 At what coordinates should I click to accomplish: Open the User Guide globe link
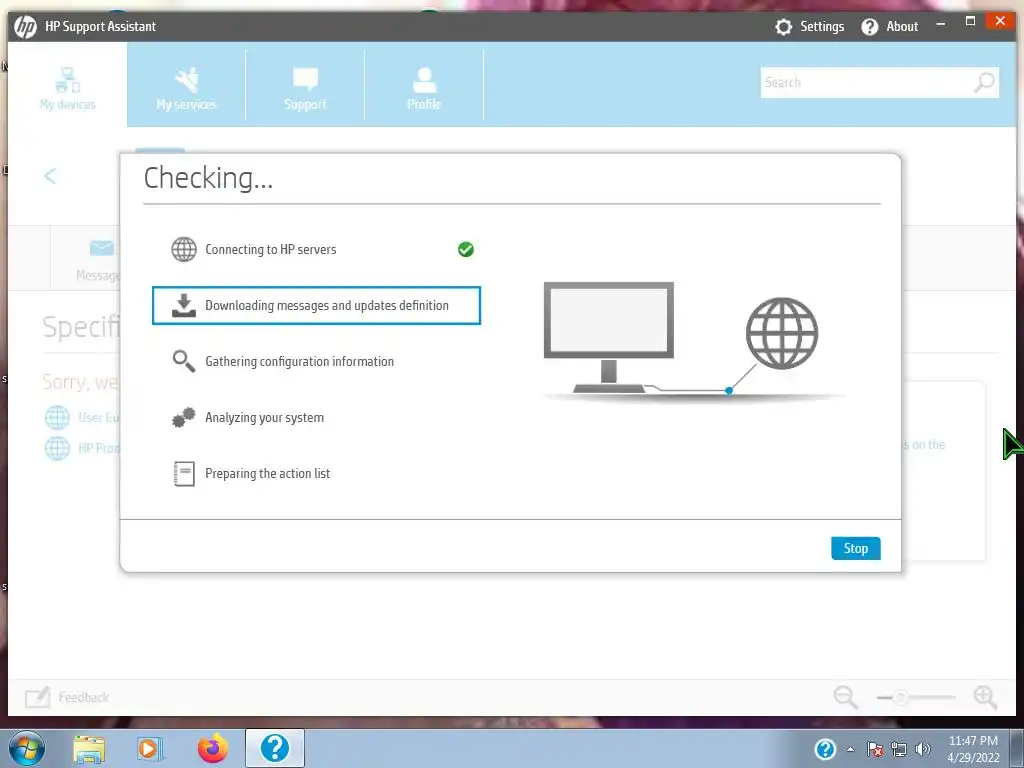coord(57,417)
